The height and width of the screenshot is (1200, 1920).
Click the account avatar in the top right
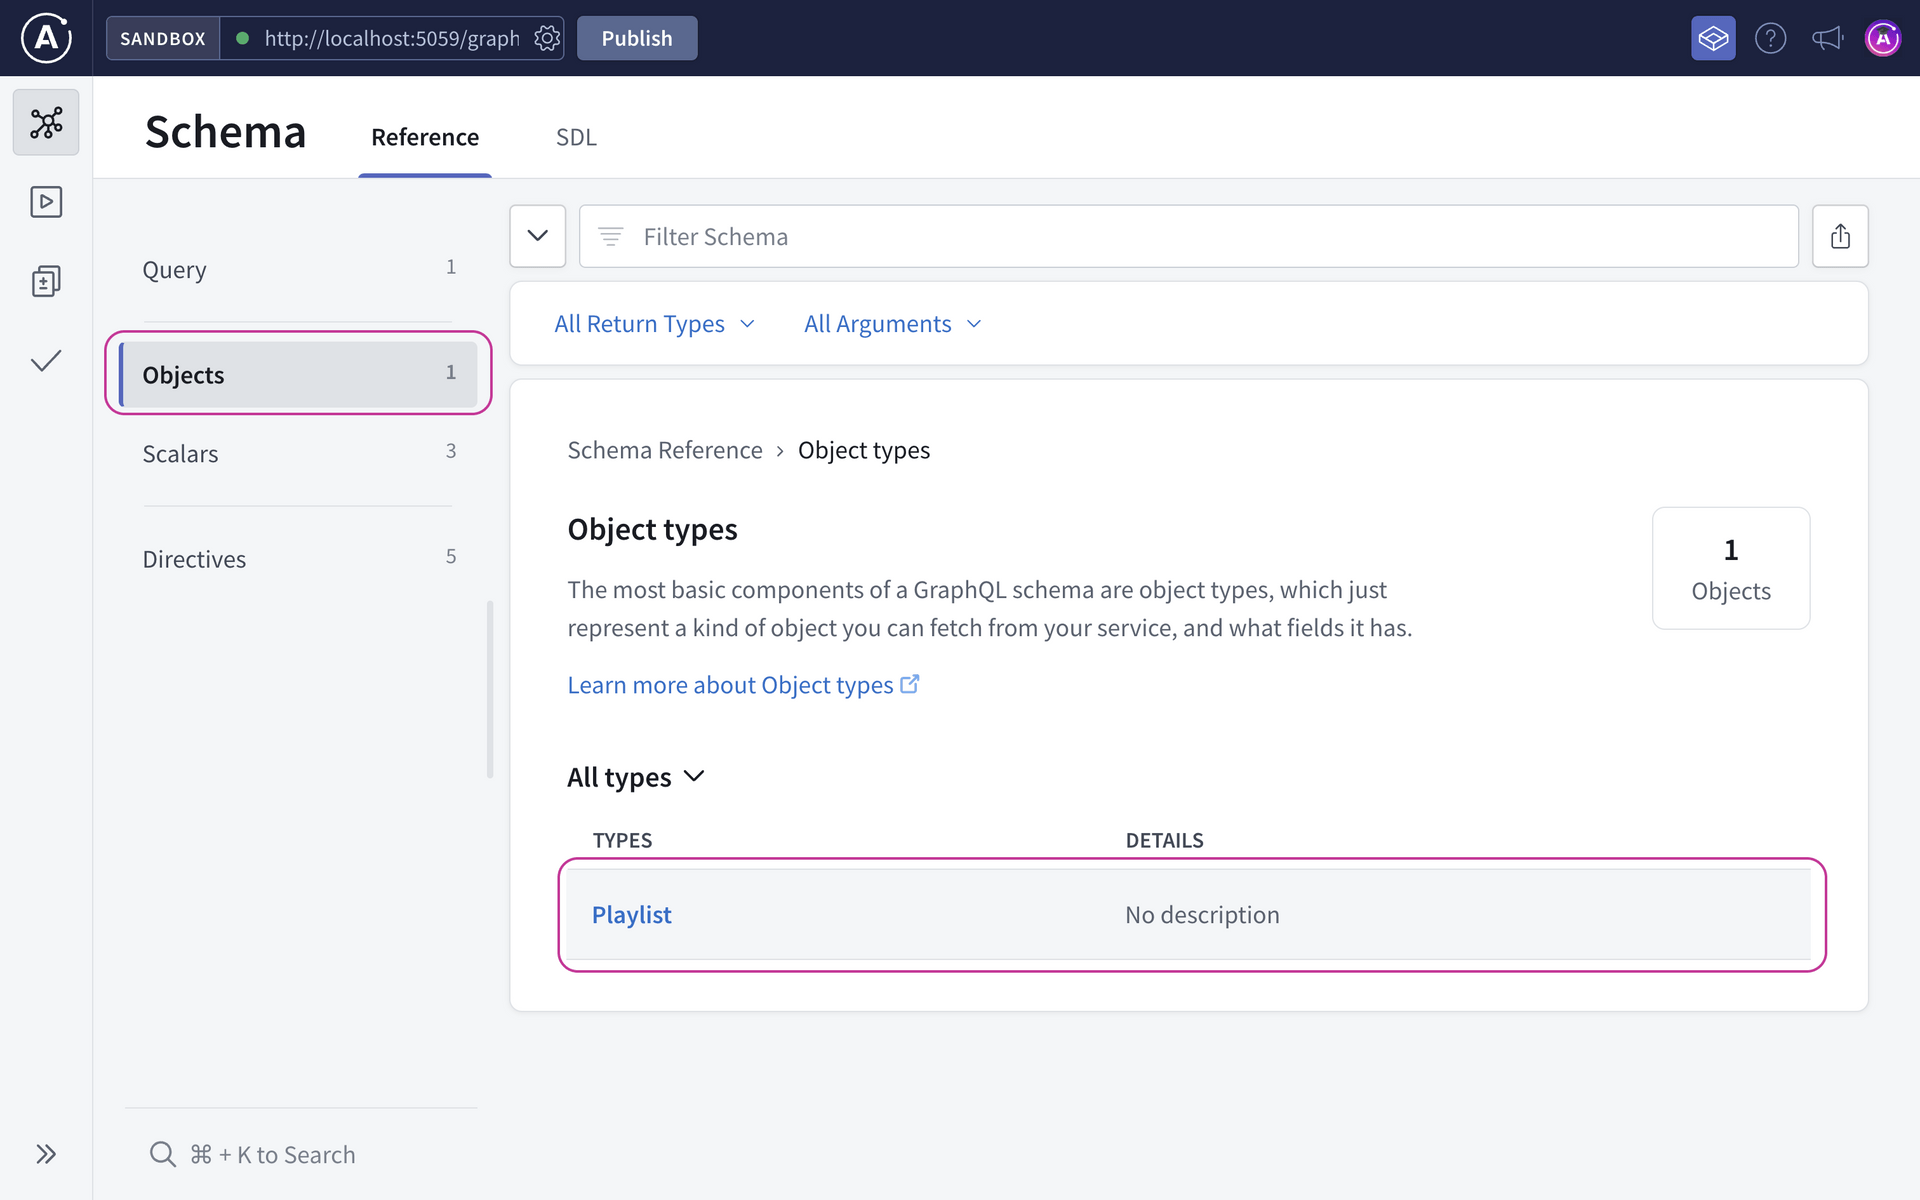coord(1884,38)
